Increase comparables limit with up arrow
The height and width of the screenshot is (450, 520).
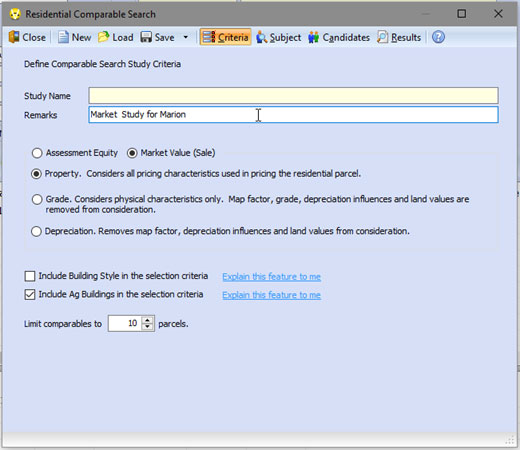tap(148, 320)
